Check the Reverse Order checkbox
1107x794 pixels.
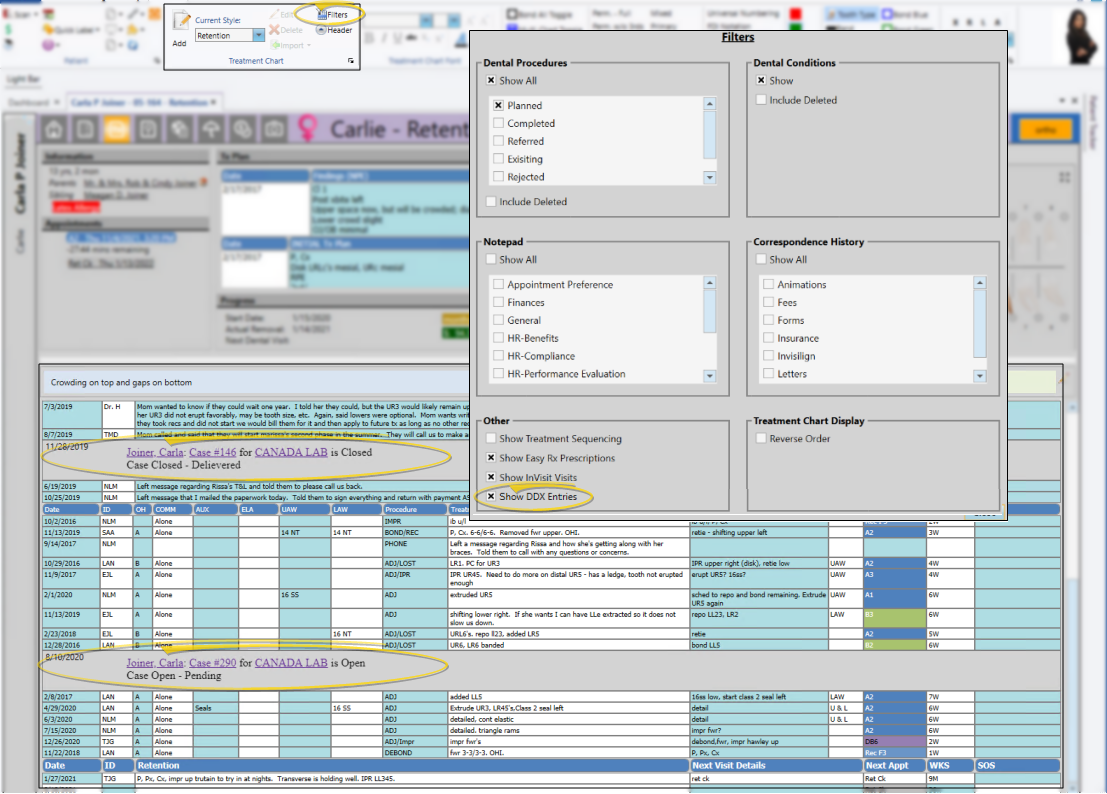[761, 438]
